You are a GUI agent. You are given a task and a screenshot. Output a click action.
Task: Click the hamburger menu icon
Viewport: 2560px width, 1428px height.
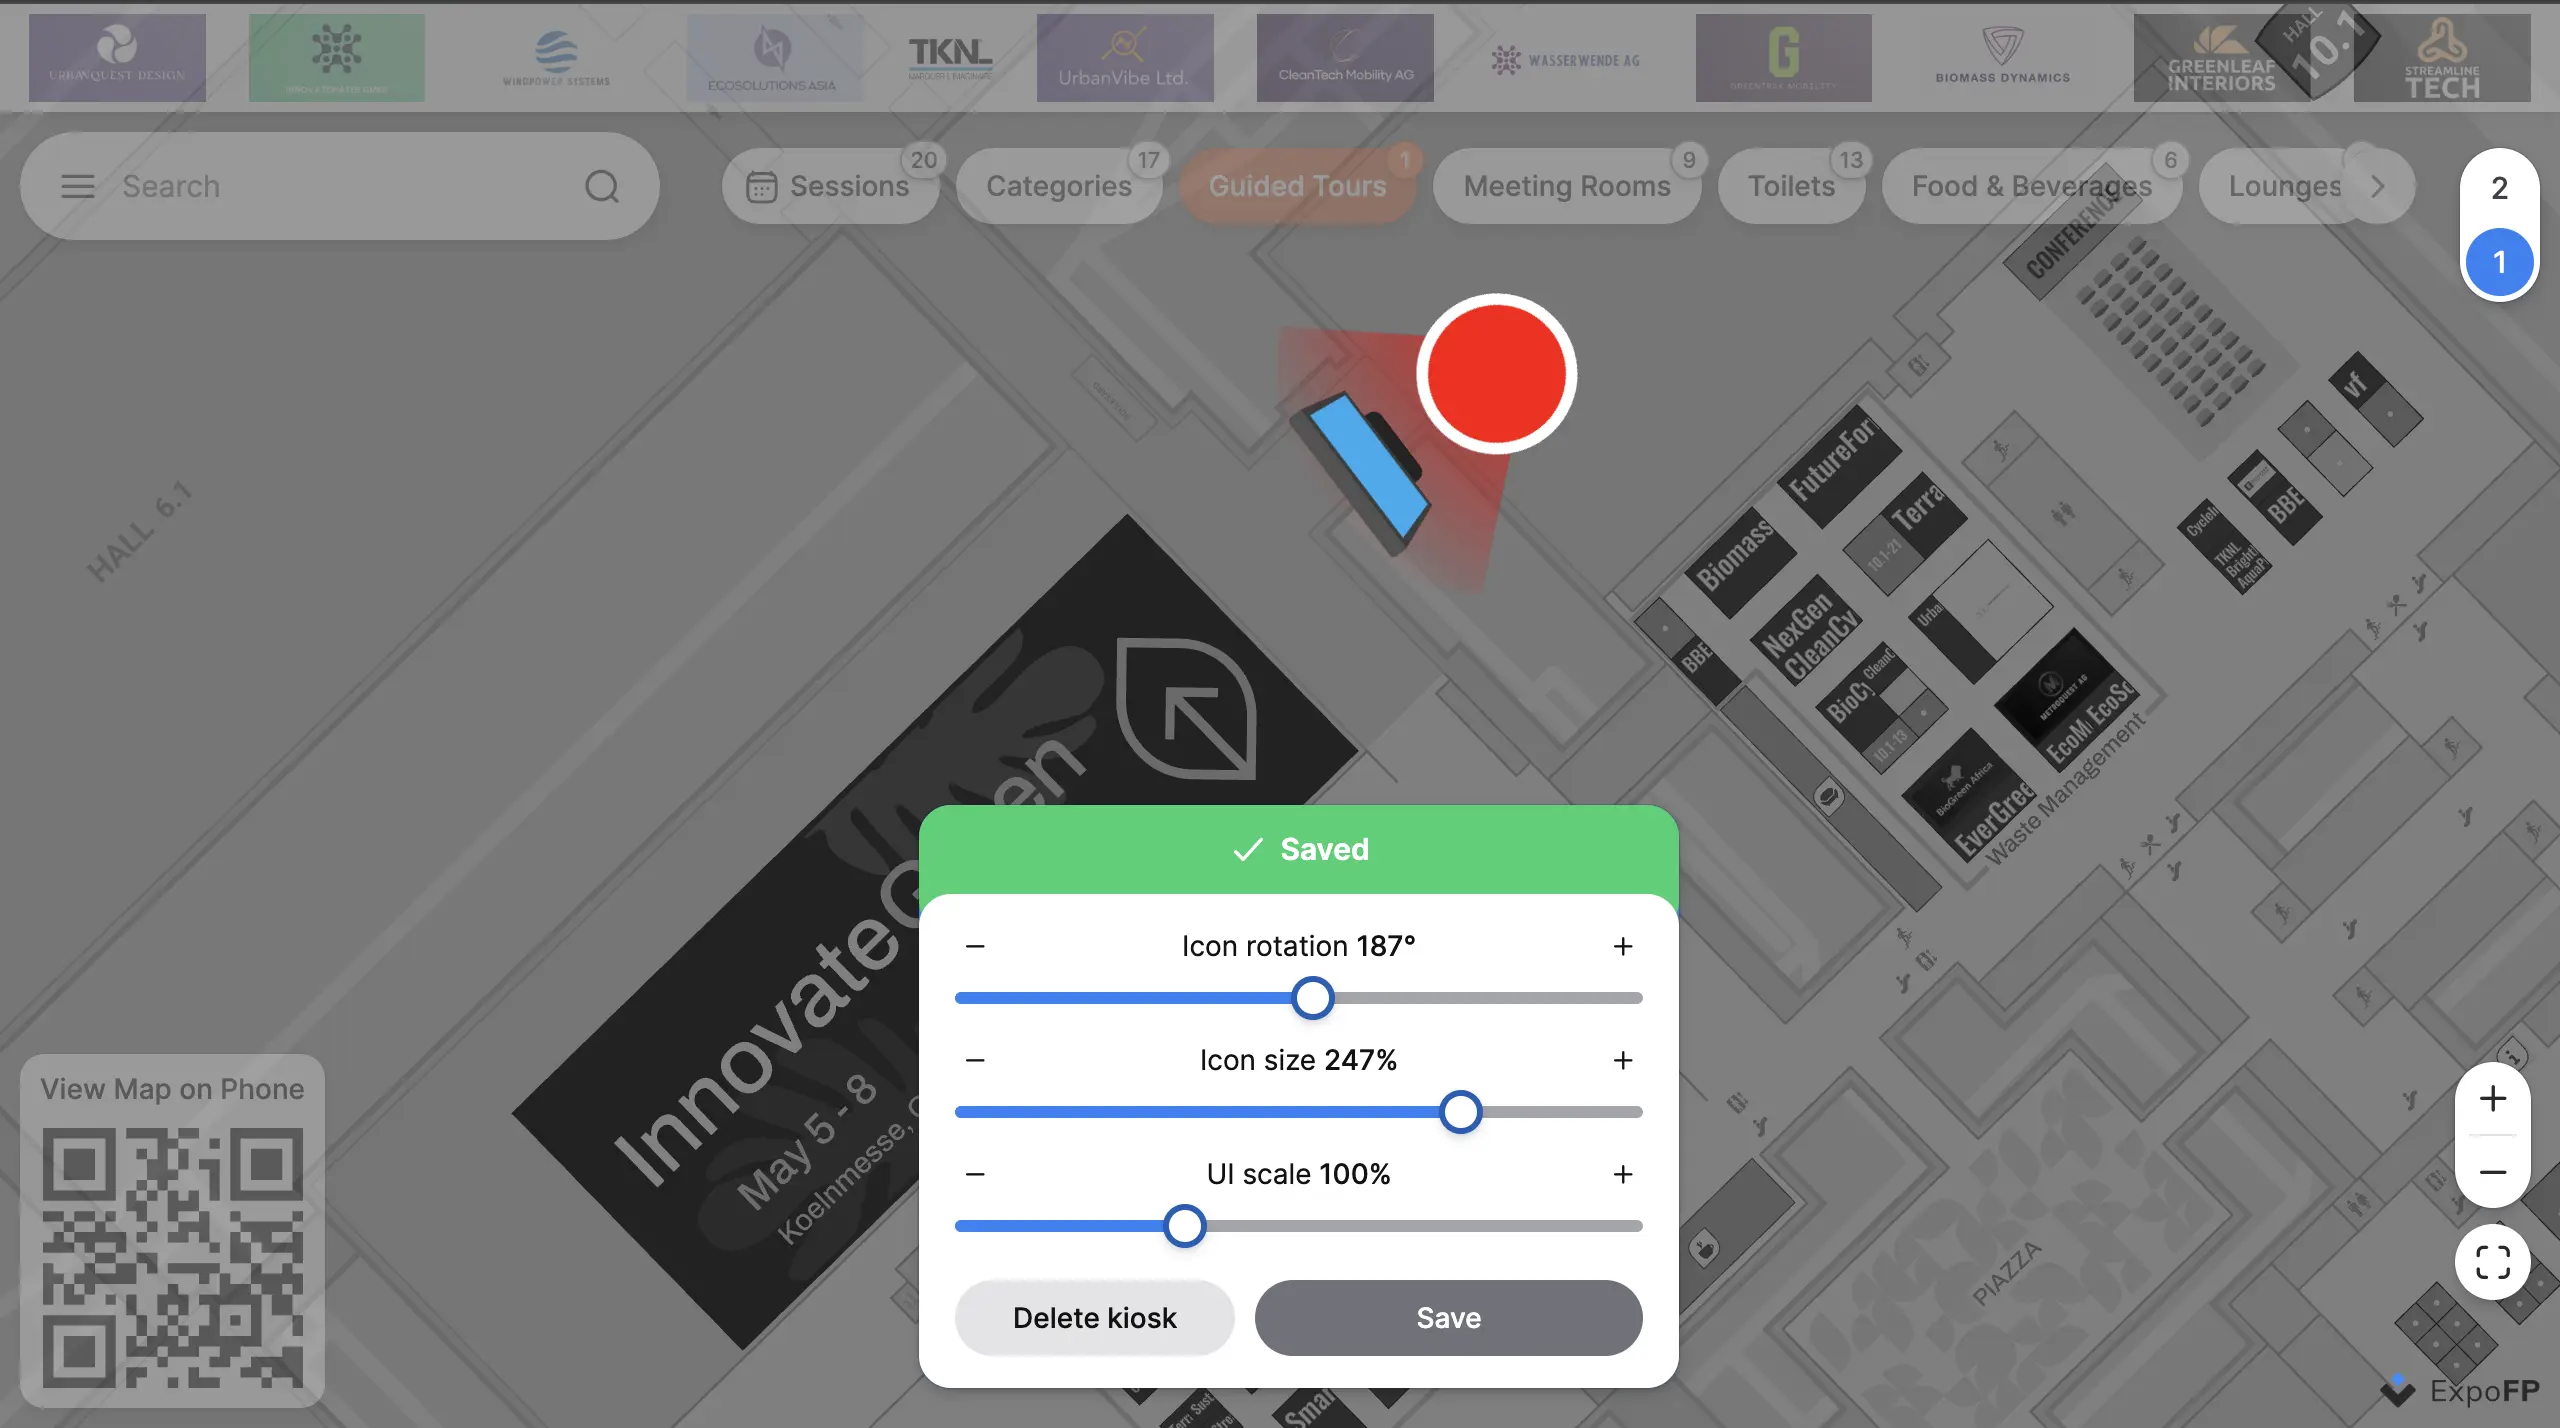coord(77,186)
